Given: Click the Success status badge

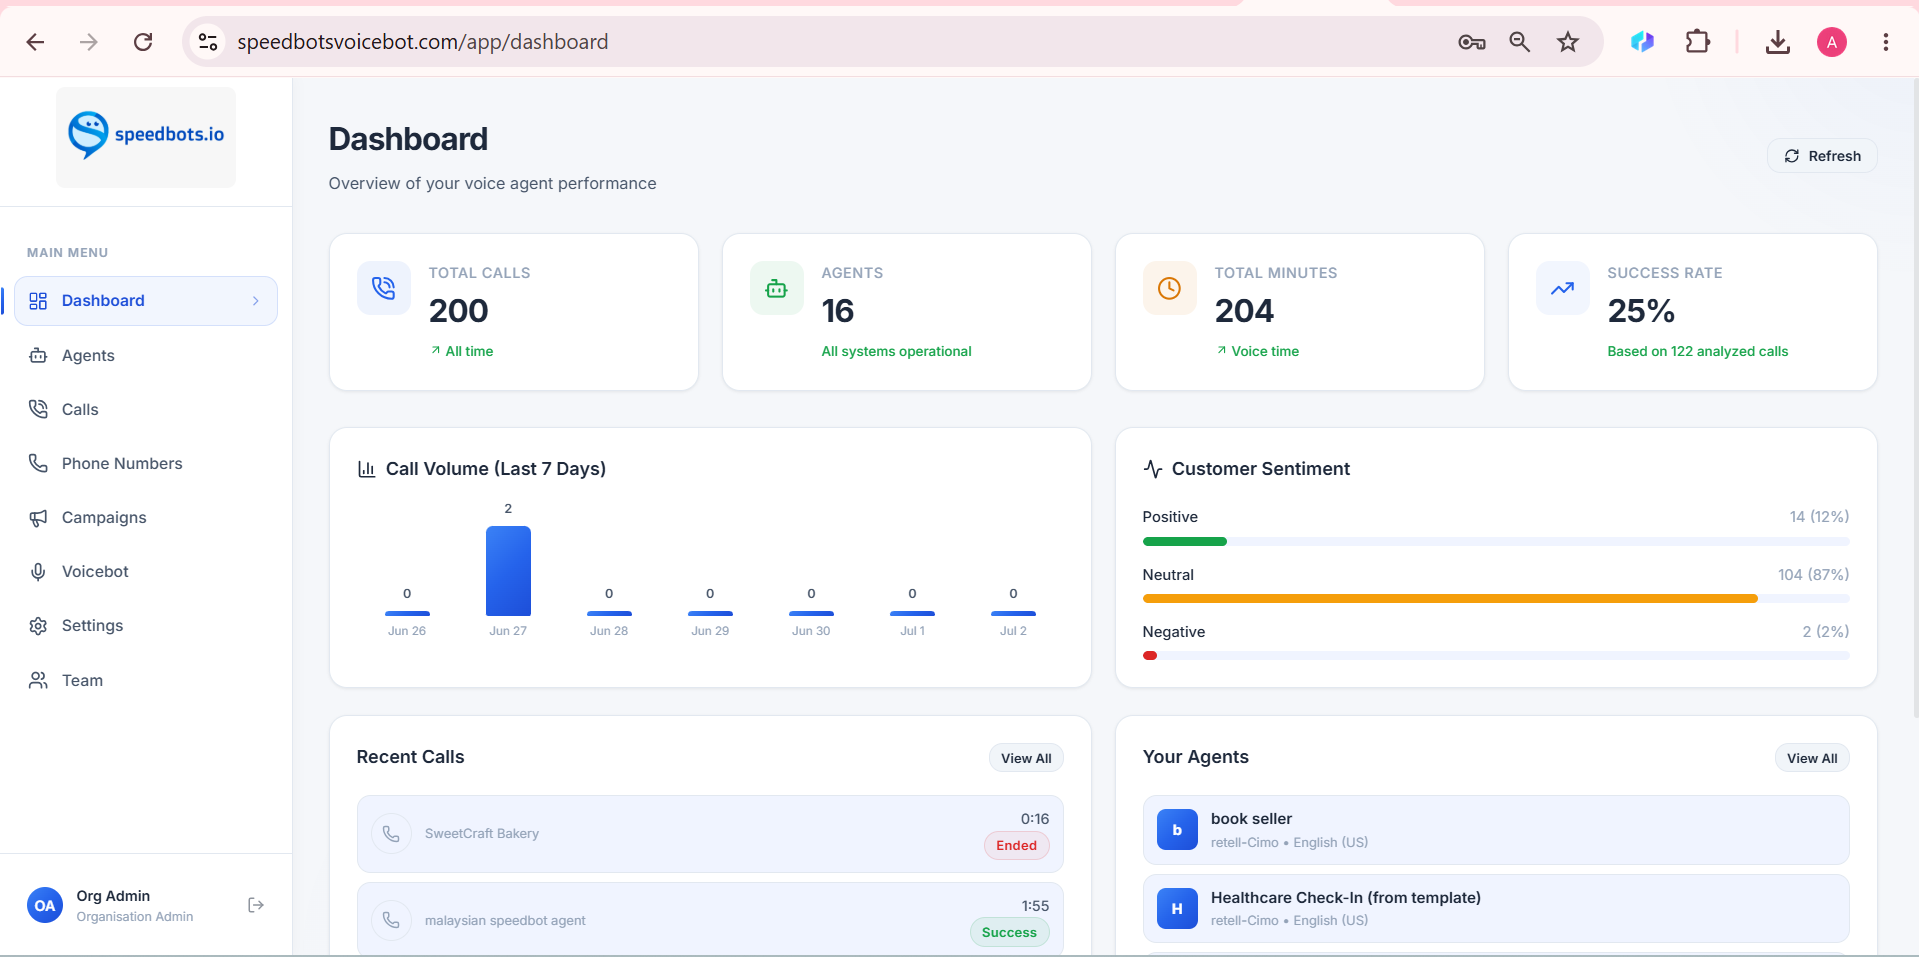Looking at the screenshot, I should tap(1009, 933).
